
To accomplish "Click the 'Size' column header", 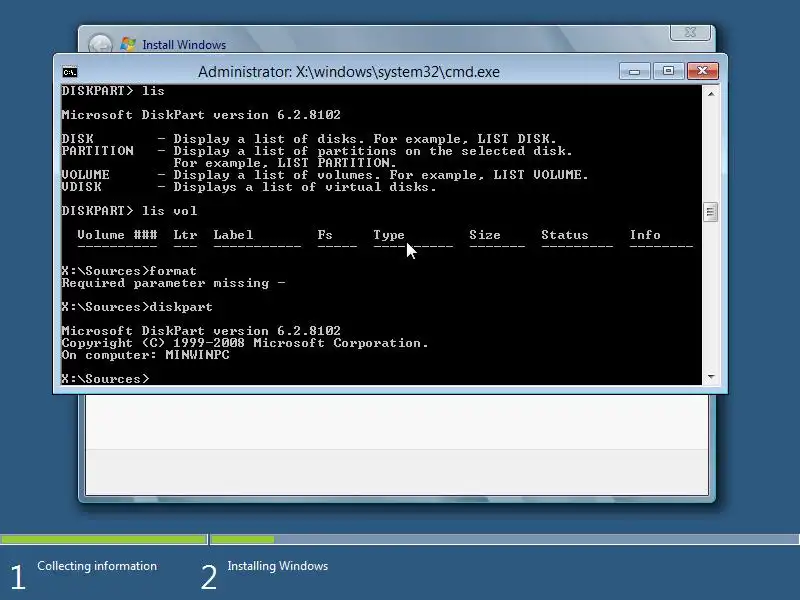I will coord(485,235).
